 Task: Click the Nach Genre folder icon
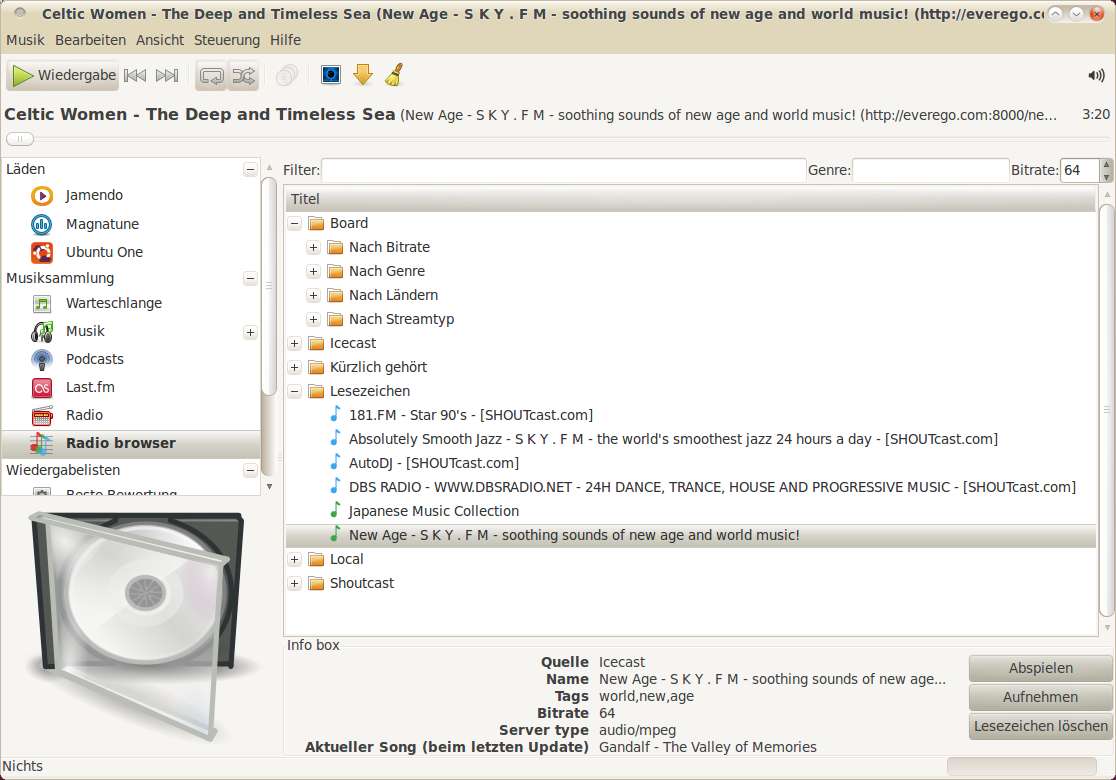(335, 272)
